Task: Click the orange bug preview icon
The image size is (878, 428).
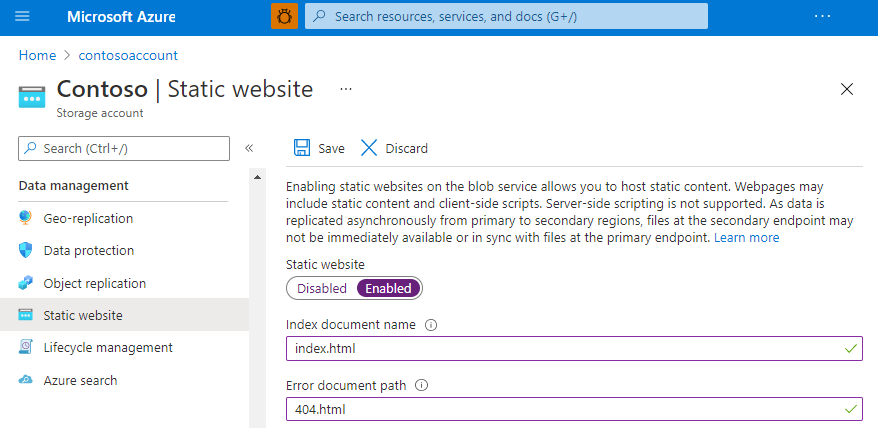Action: click(x=284, y=16)
